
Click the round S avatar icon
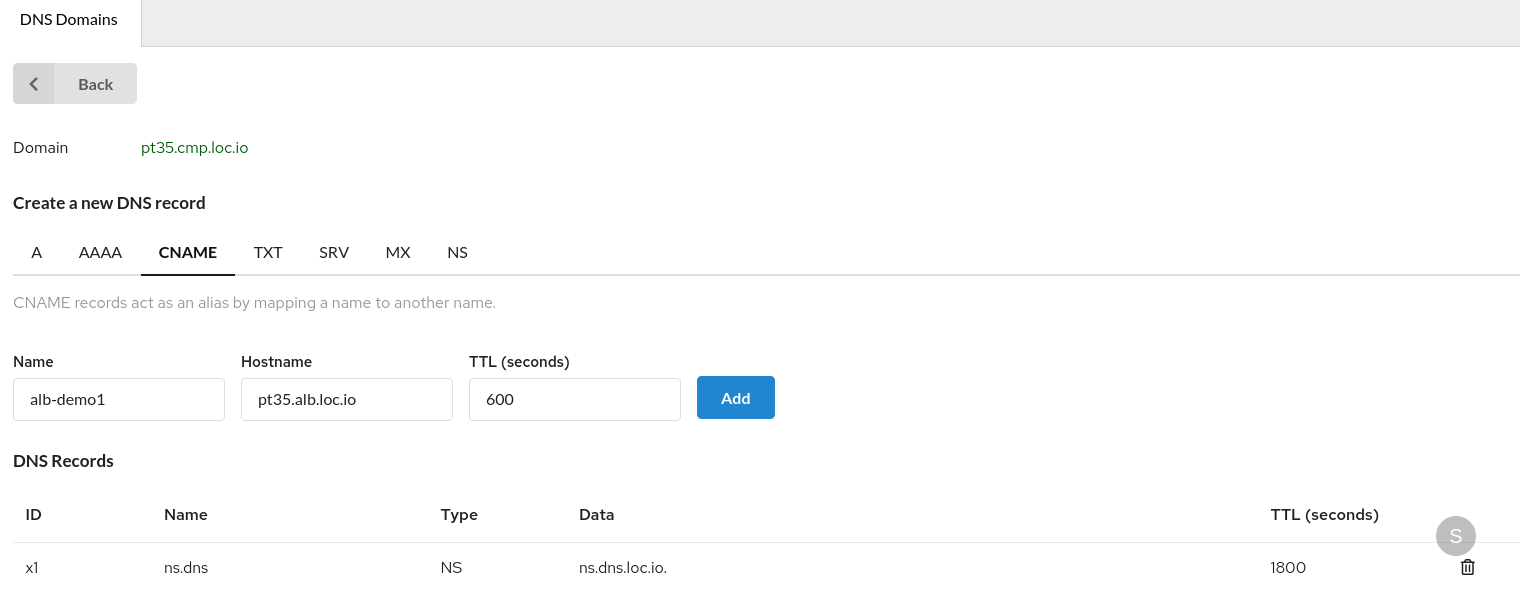[x=1455, y=536]
